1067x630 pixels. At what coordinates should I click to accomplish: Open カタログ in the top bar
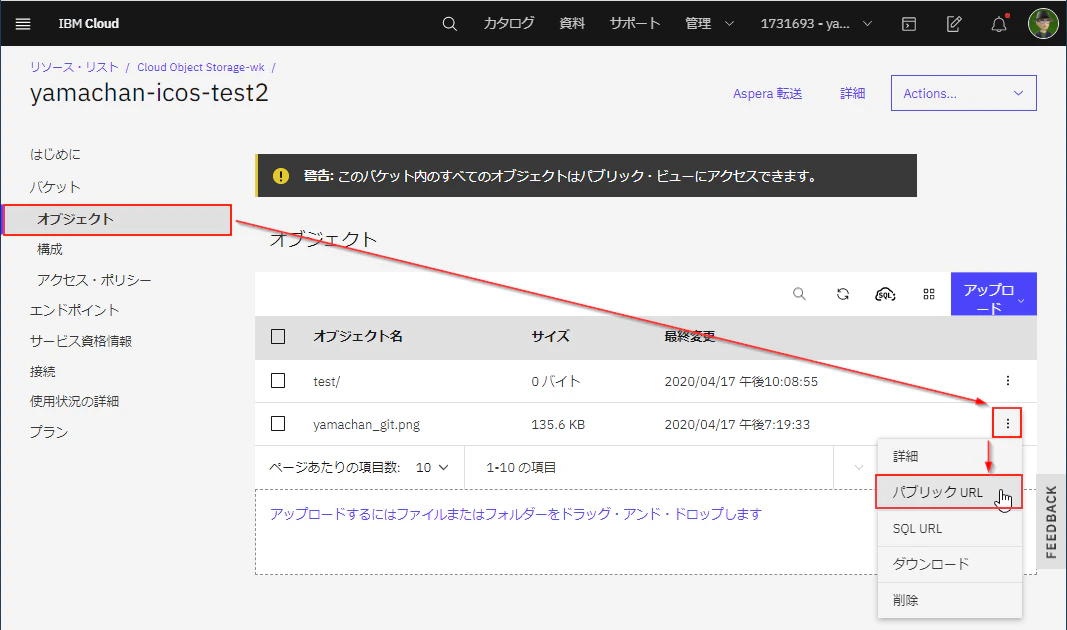tap(508, 24)
